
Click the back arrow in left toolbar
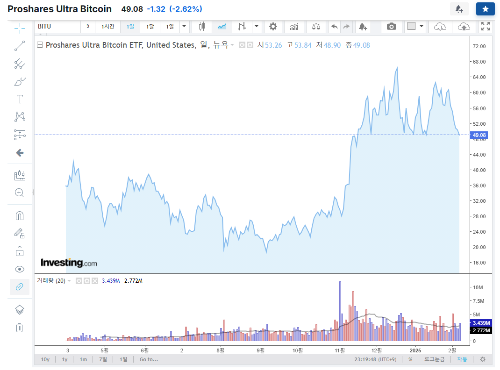20,153
